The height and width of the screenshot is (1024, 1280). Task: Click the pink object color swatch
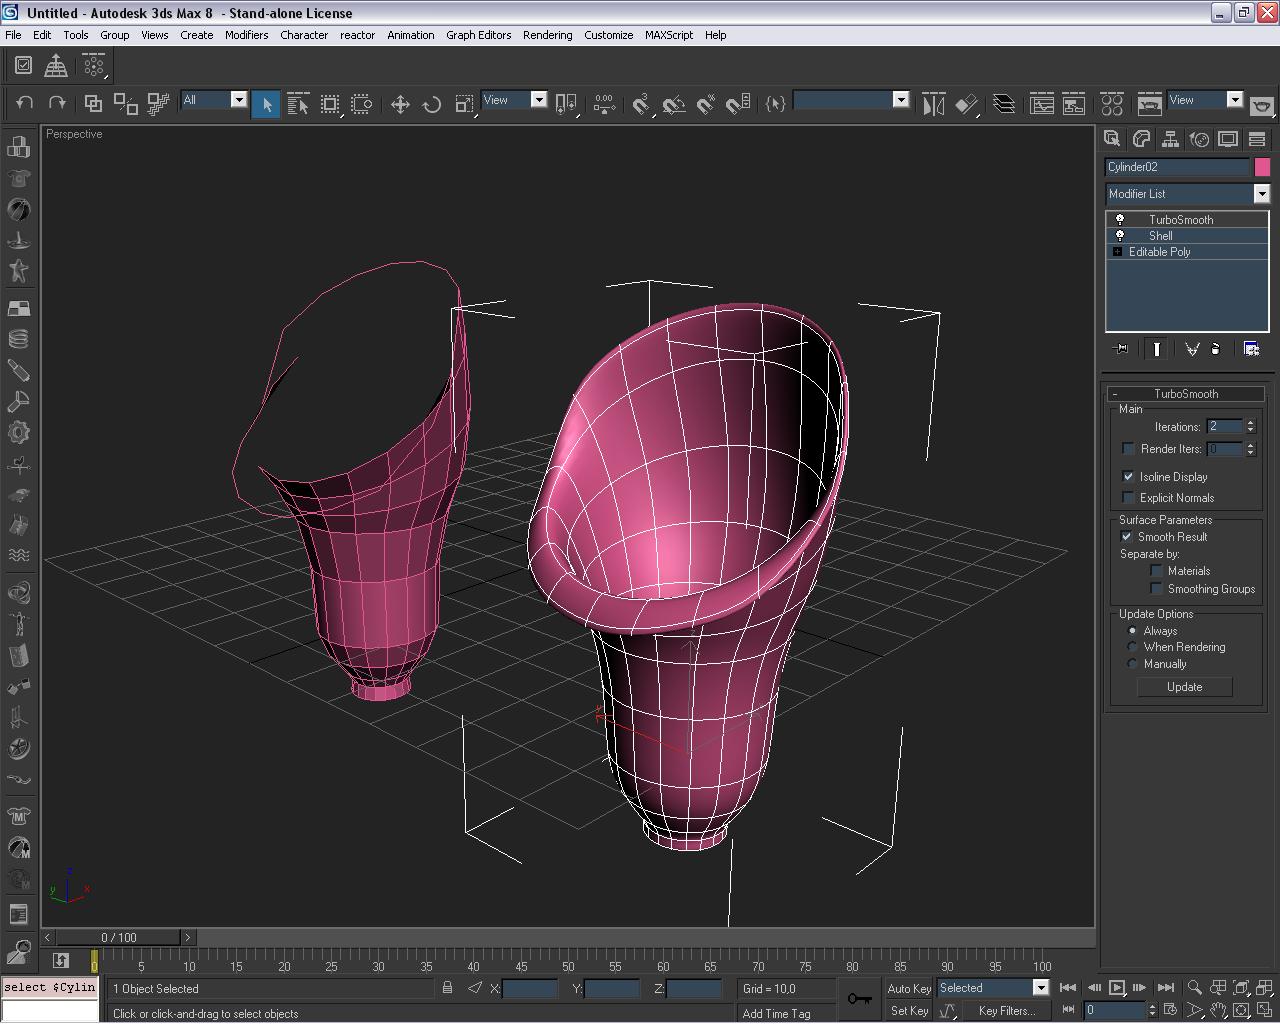tap(1262, 167)
